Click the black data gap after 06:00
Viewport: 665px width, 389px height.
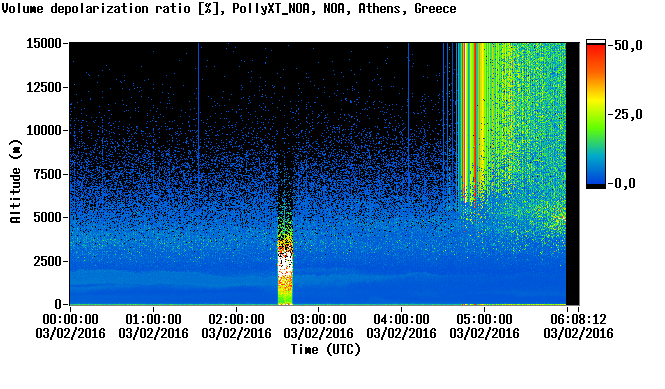coord(573,173)
